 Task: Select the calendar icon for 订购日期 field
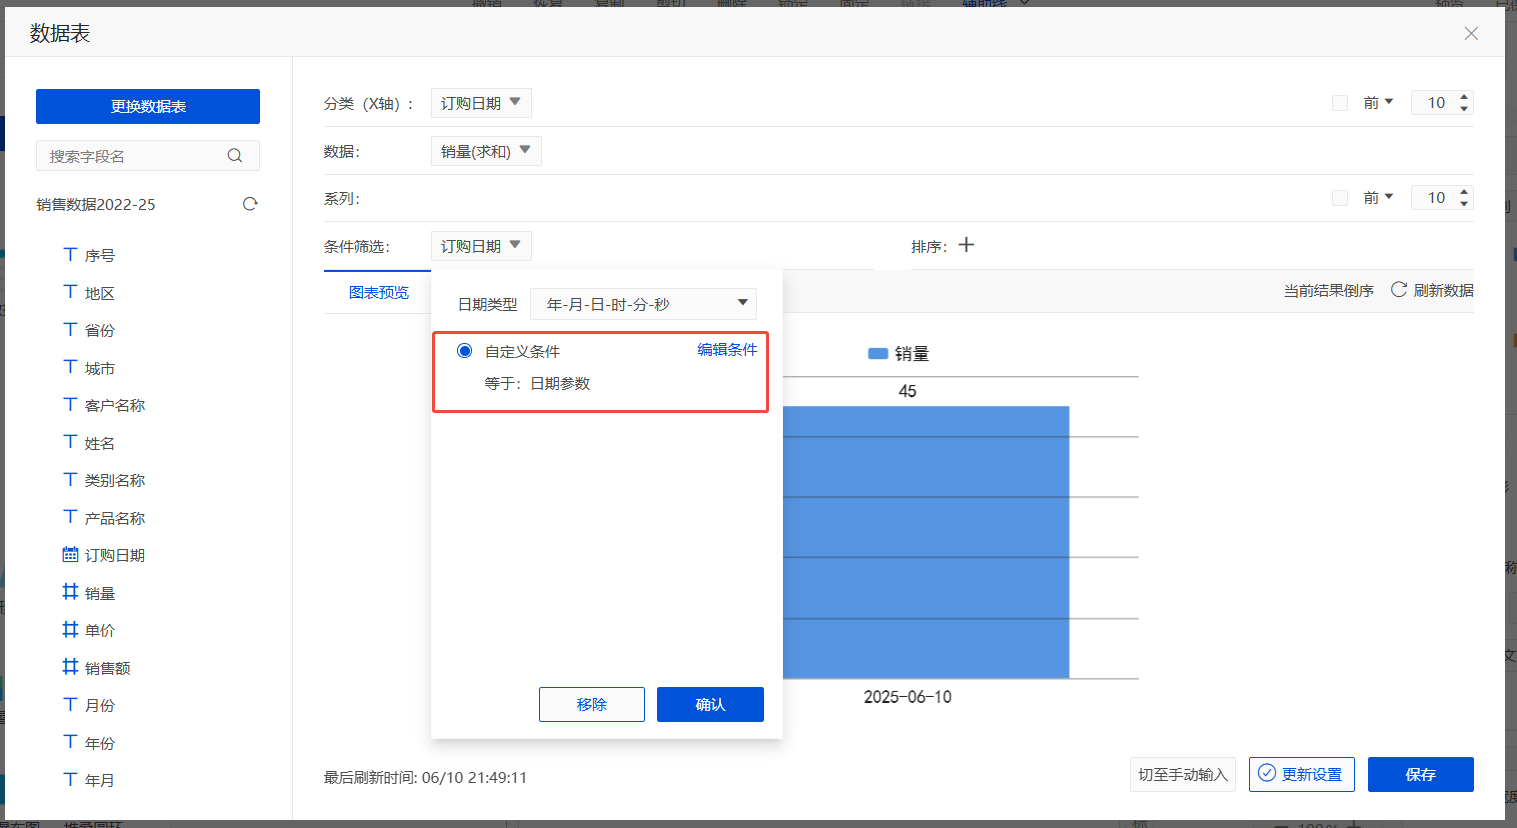tap(70, 555)
